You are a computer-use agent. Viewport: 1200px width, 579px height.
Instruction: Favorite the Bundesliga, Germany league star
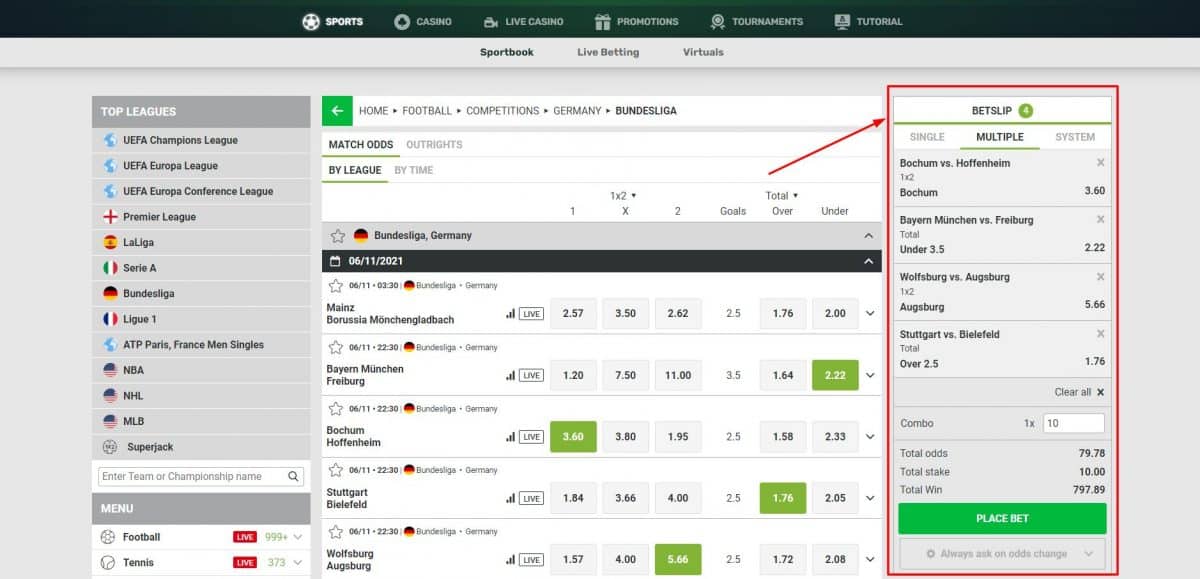[338, 236]
